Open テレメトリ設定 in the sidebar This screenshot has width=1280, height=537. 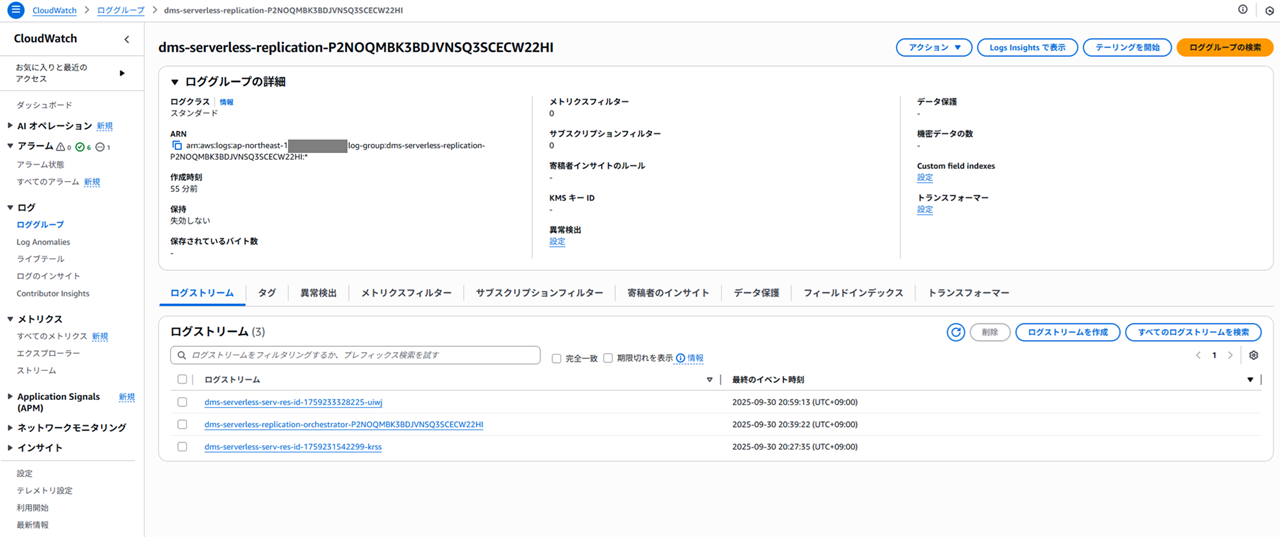click(44, 491)
